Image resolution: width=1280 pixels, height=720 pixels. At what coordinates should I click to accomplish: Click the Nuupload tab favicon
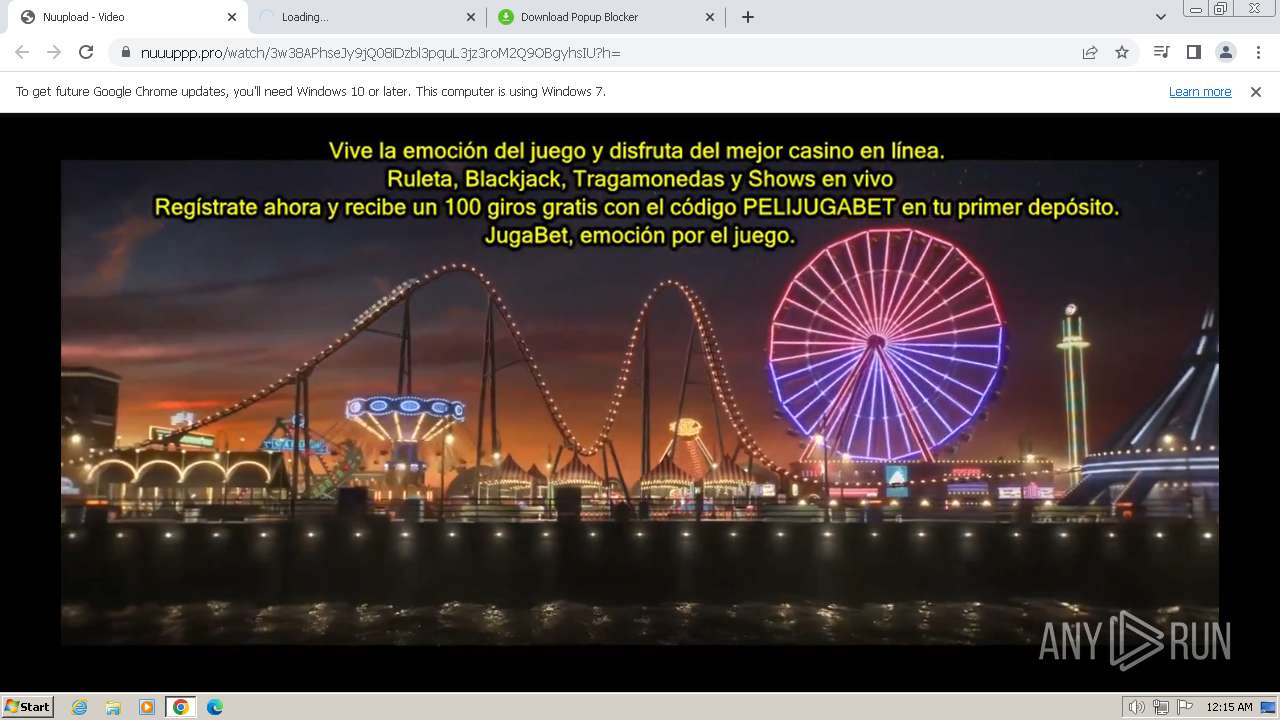(x=27, y=17)
